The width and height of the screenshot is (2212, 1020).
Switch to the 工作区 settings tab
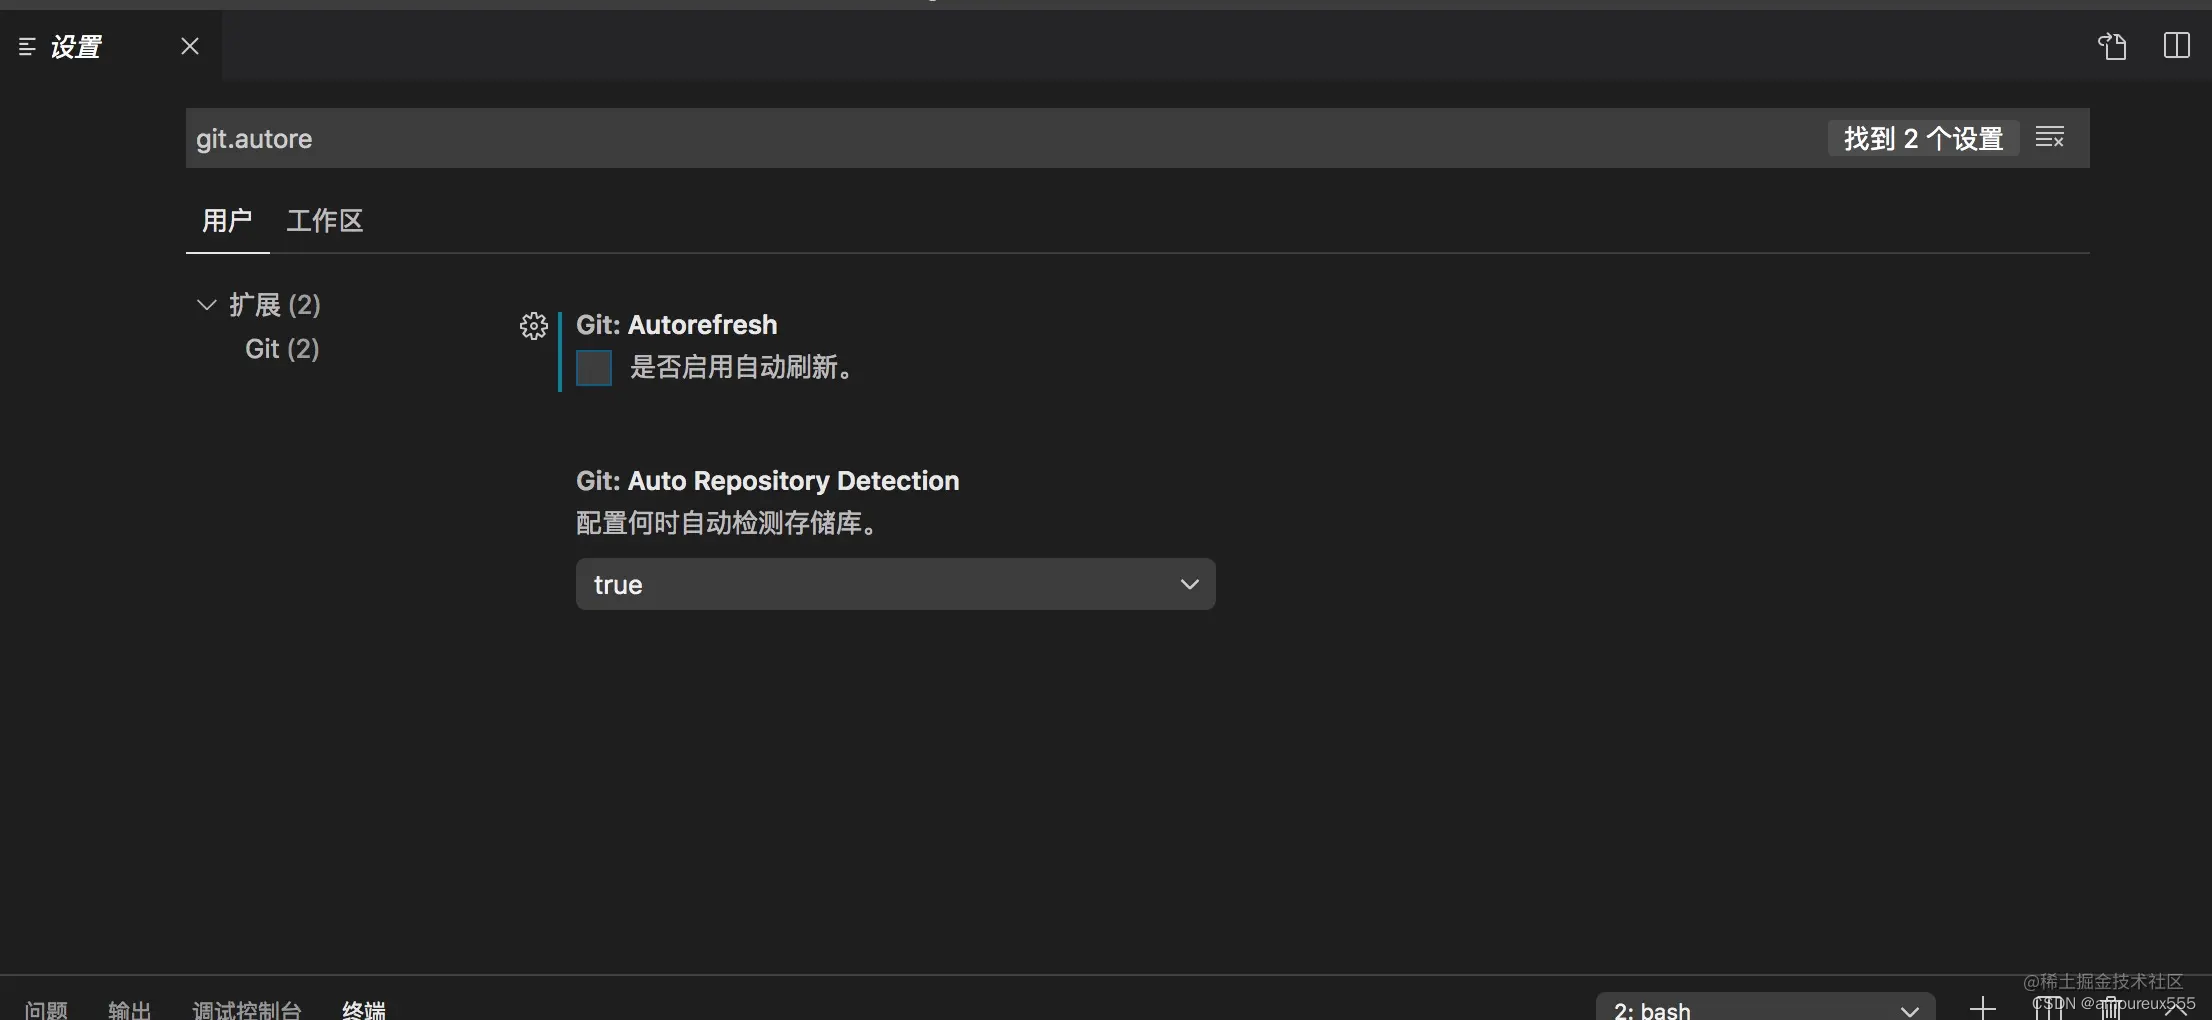tap(325, 221)
